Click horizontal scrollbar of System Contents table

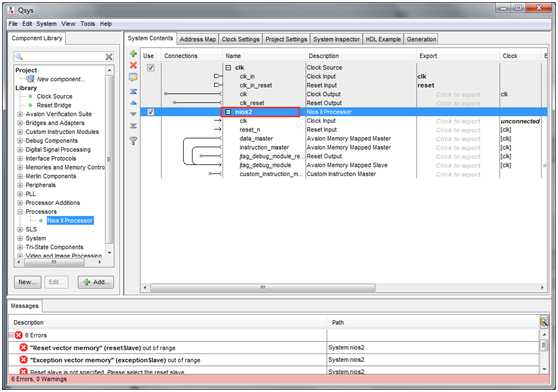pos(263,287)
